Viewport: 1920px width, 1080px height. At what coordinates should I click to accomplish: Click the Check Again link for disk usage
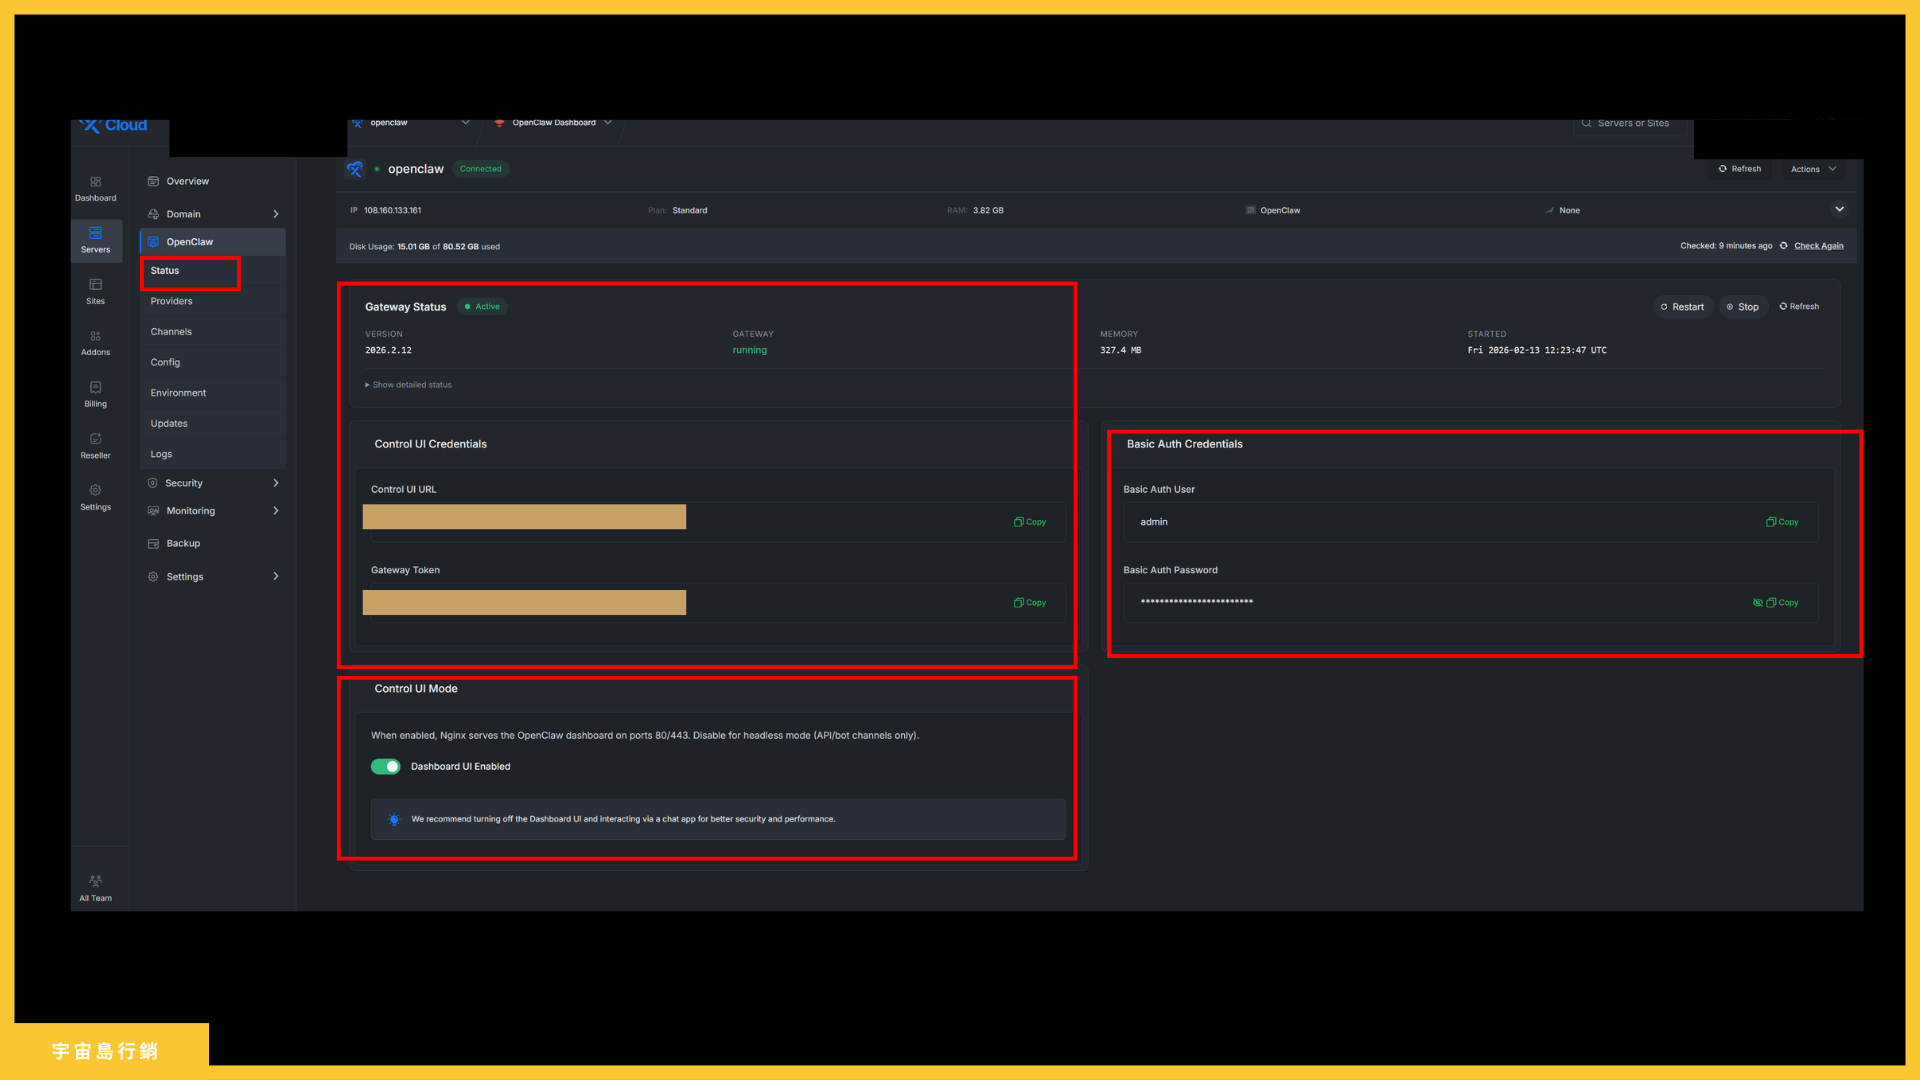pyautogui.click(x=1818, y=245)
